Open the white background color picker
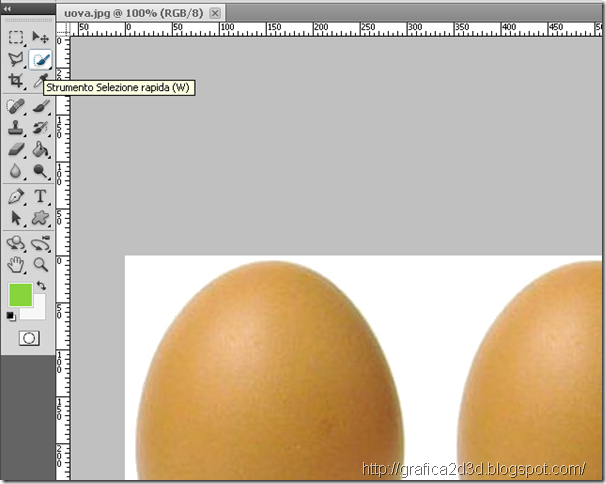Screen dimensions: 606x484 (x=38, y=312)
